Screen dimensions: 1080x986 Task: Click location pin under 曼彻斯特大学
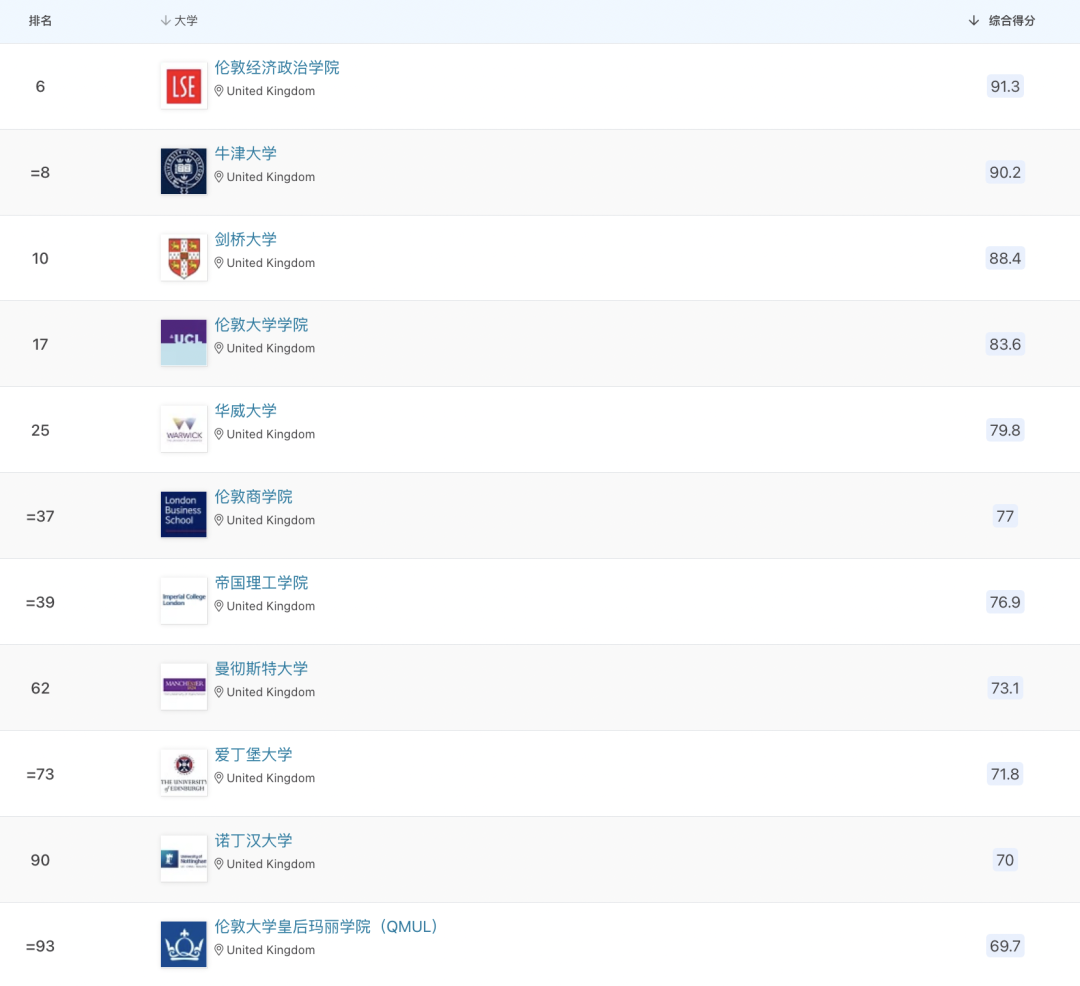coord(219,692)
